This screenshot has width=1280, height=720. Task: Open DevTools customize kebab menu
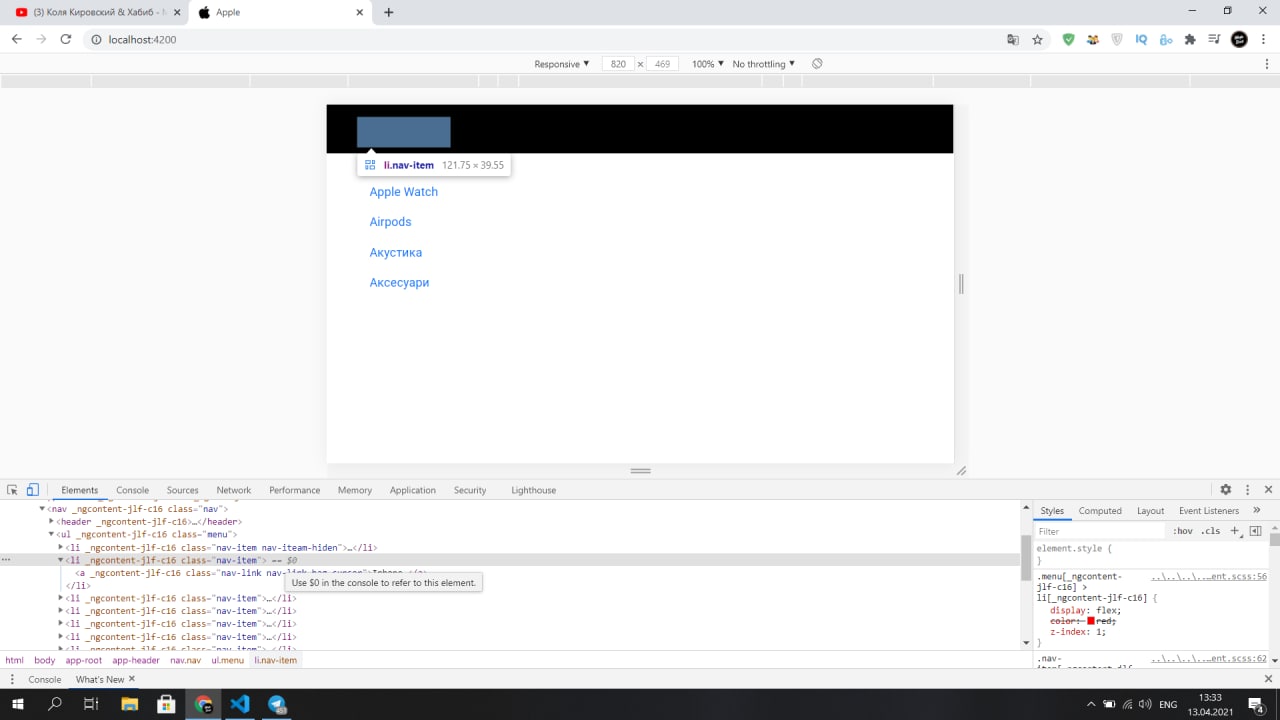(1247, 490)
